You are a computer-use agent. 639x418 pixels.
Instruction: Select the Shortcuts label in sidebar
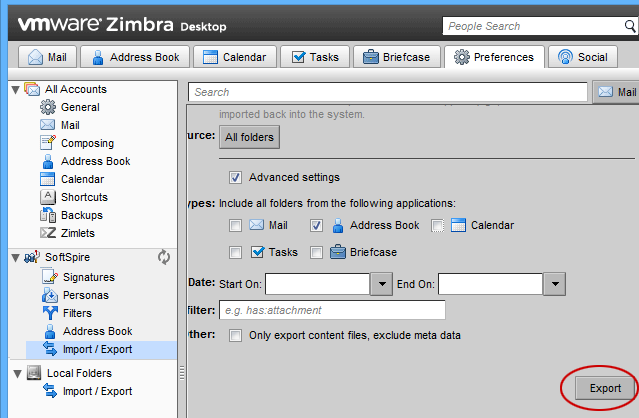click(x=84, y=197)
